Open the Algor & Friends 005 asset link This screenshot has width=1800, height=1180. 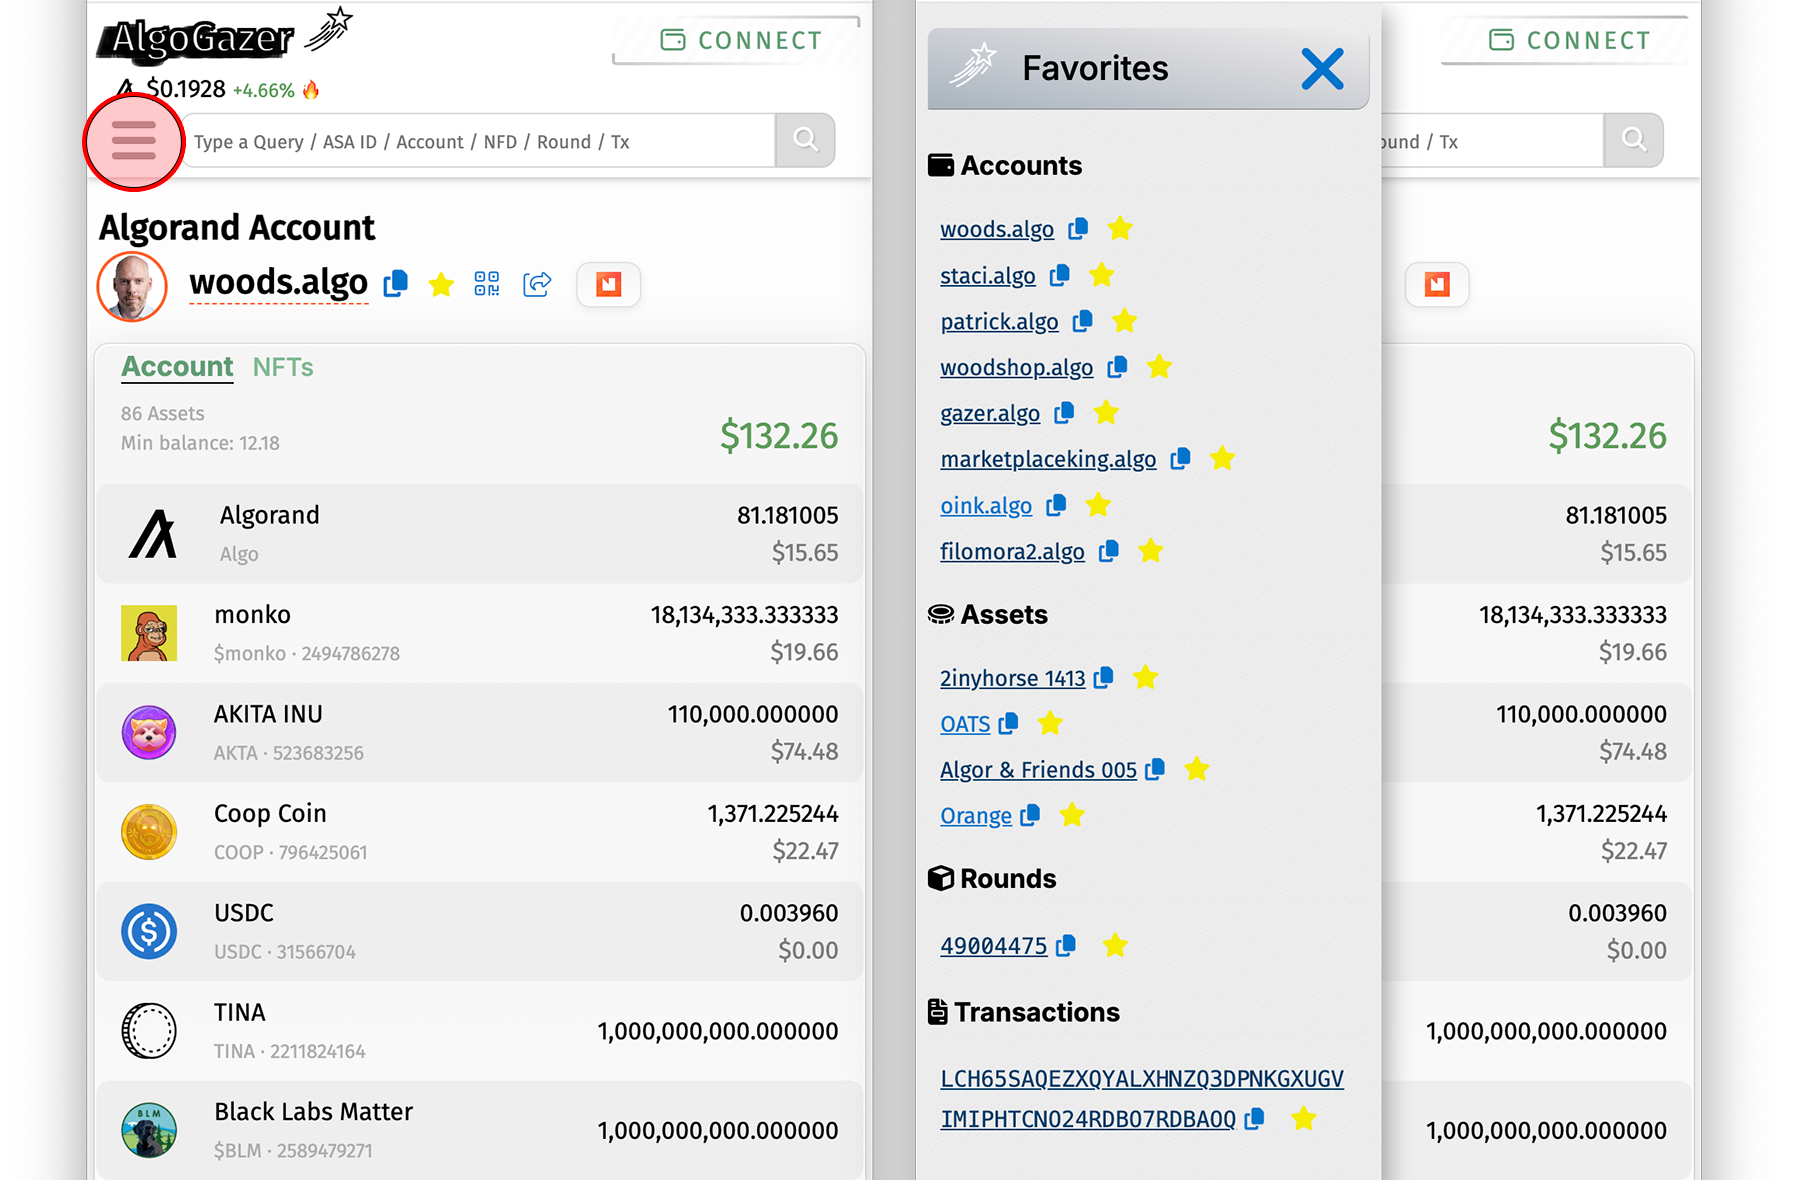[1038, 769]
